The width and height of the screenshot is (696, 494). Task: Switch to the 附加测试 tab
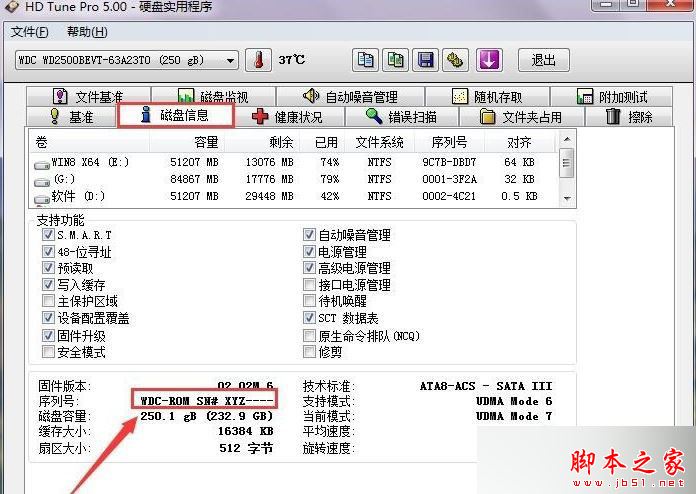pyautogui.click(x=612, y=96)
